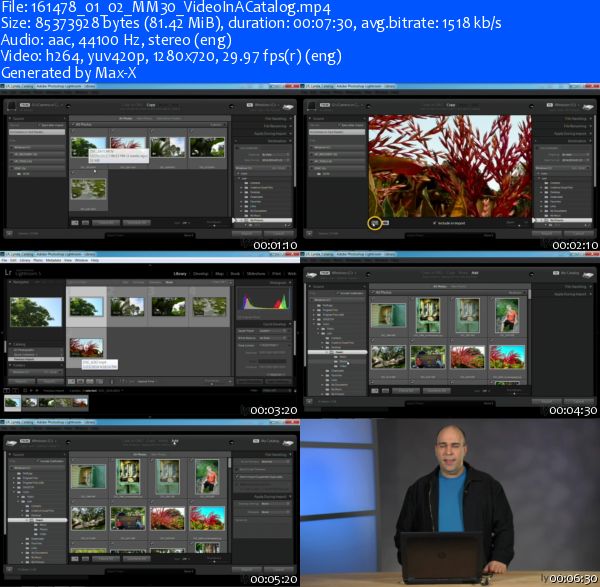Select Grid view icon in the 00:05:20 frame
The image size is (600, 587).
[x=75, y=559]
